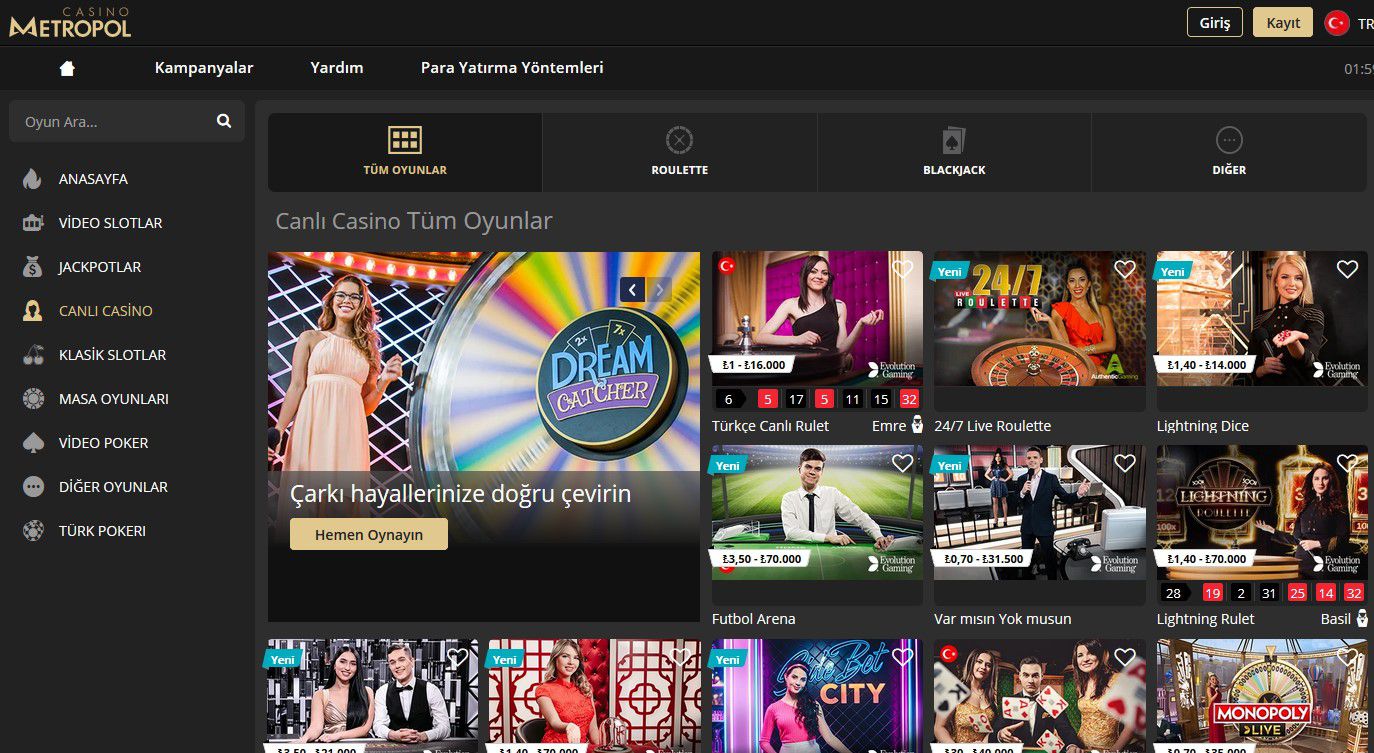The height and width of the screenshot is (753, 1374).
Task: Open Video Slotlar from the sidebar
Action: pyautogui.click(x=110, y=223)
